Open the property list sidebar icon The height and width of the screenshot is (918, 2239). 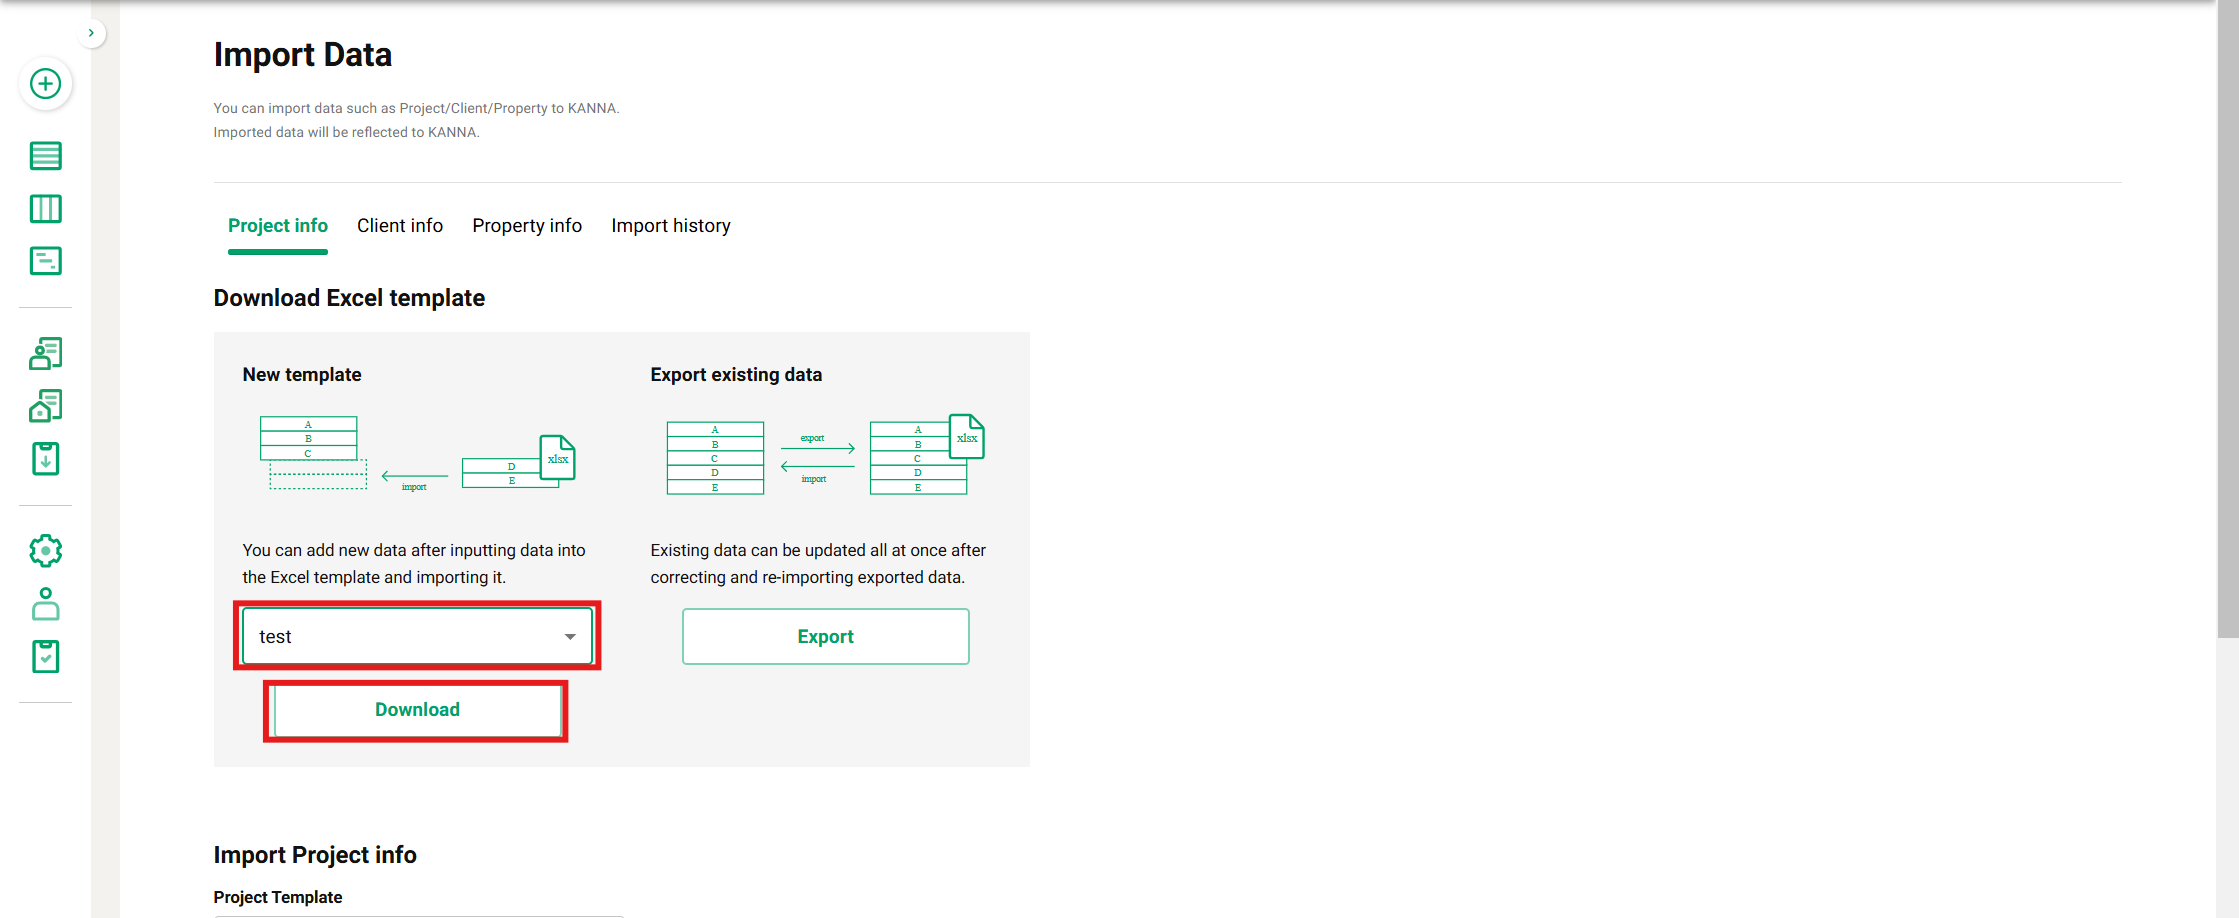(45, 406)
